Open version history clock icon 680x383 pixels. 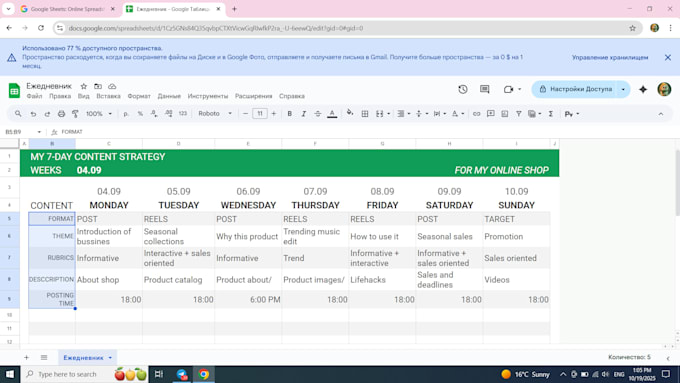[463, 89]
